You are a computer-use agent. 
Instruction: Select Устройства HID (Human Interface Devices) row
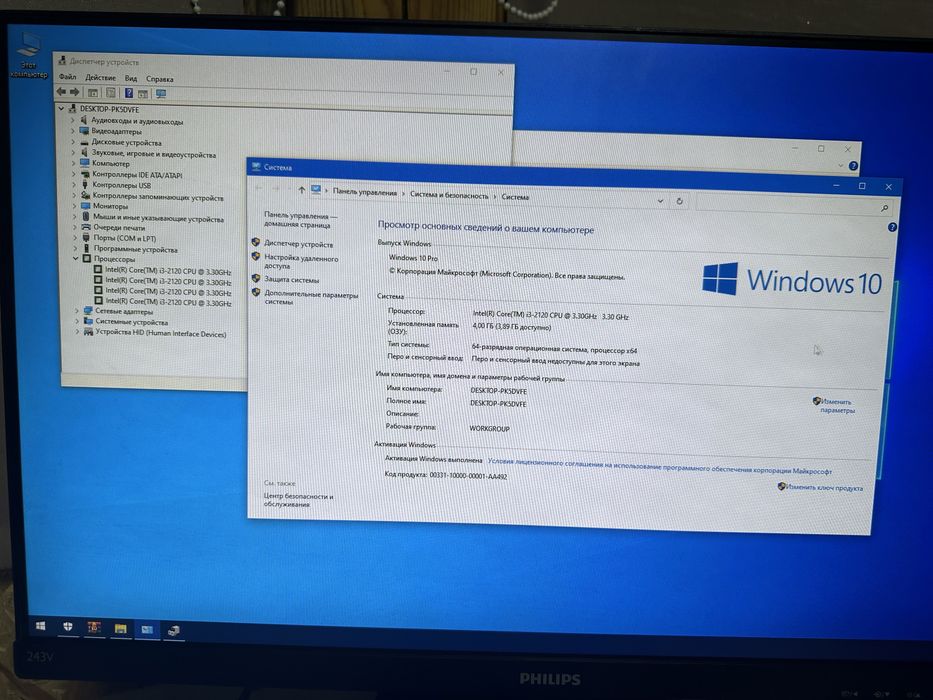(161, 333)
